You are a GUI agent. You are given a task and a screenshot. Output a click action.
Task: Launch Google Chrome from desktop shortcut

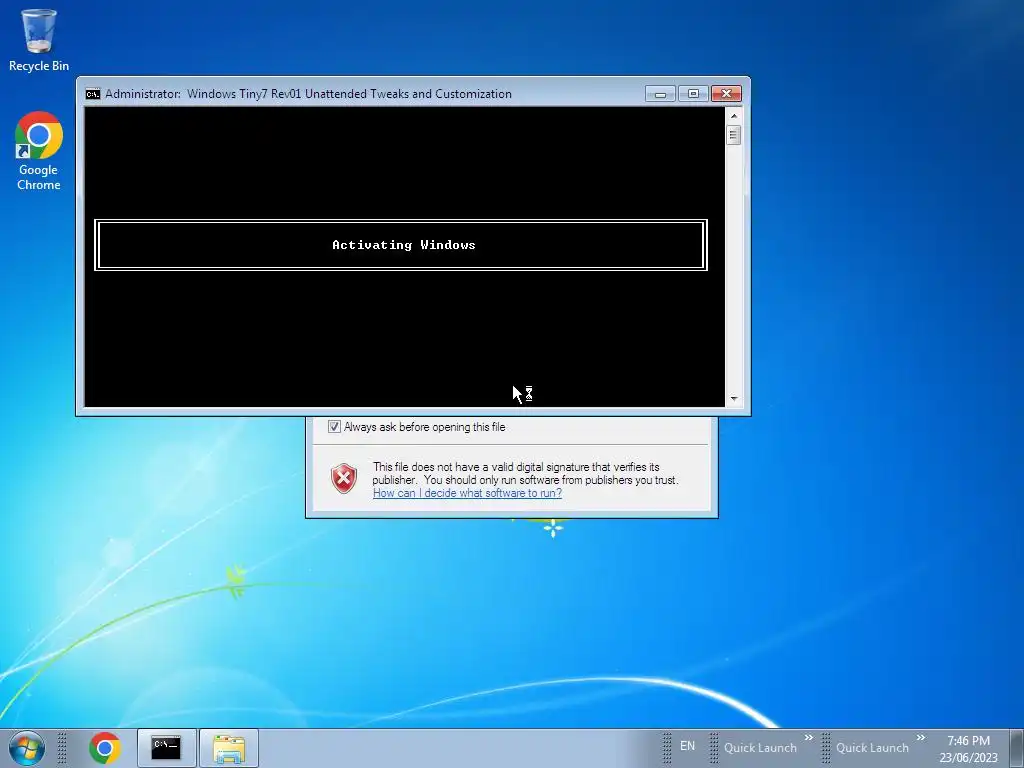(x=39, y=151)
